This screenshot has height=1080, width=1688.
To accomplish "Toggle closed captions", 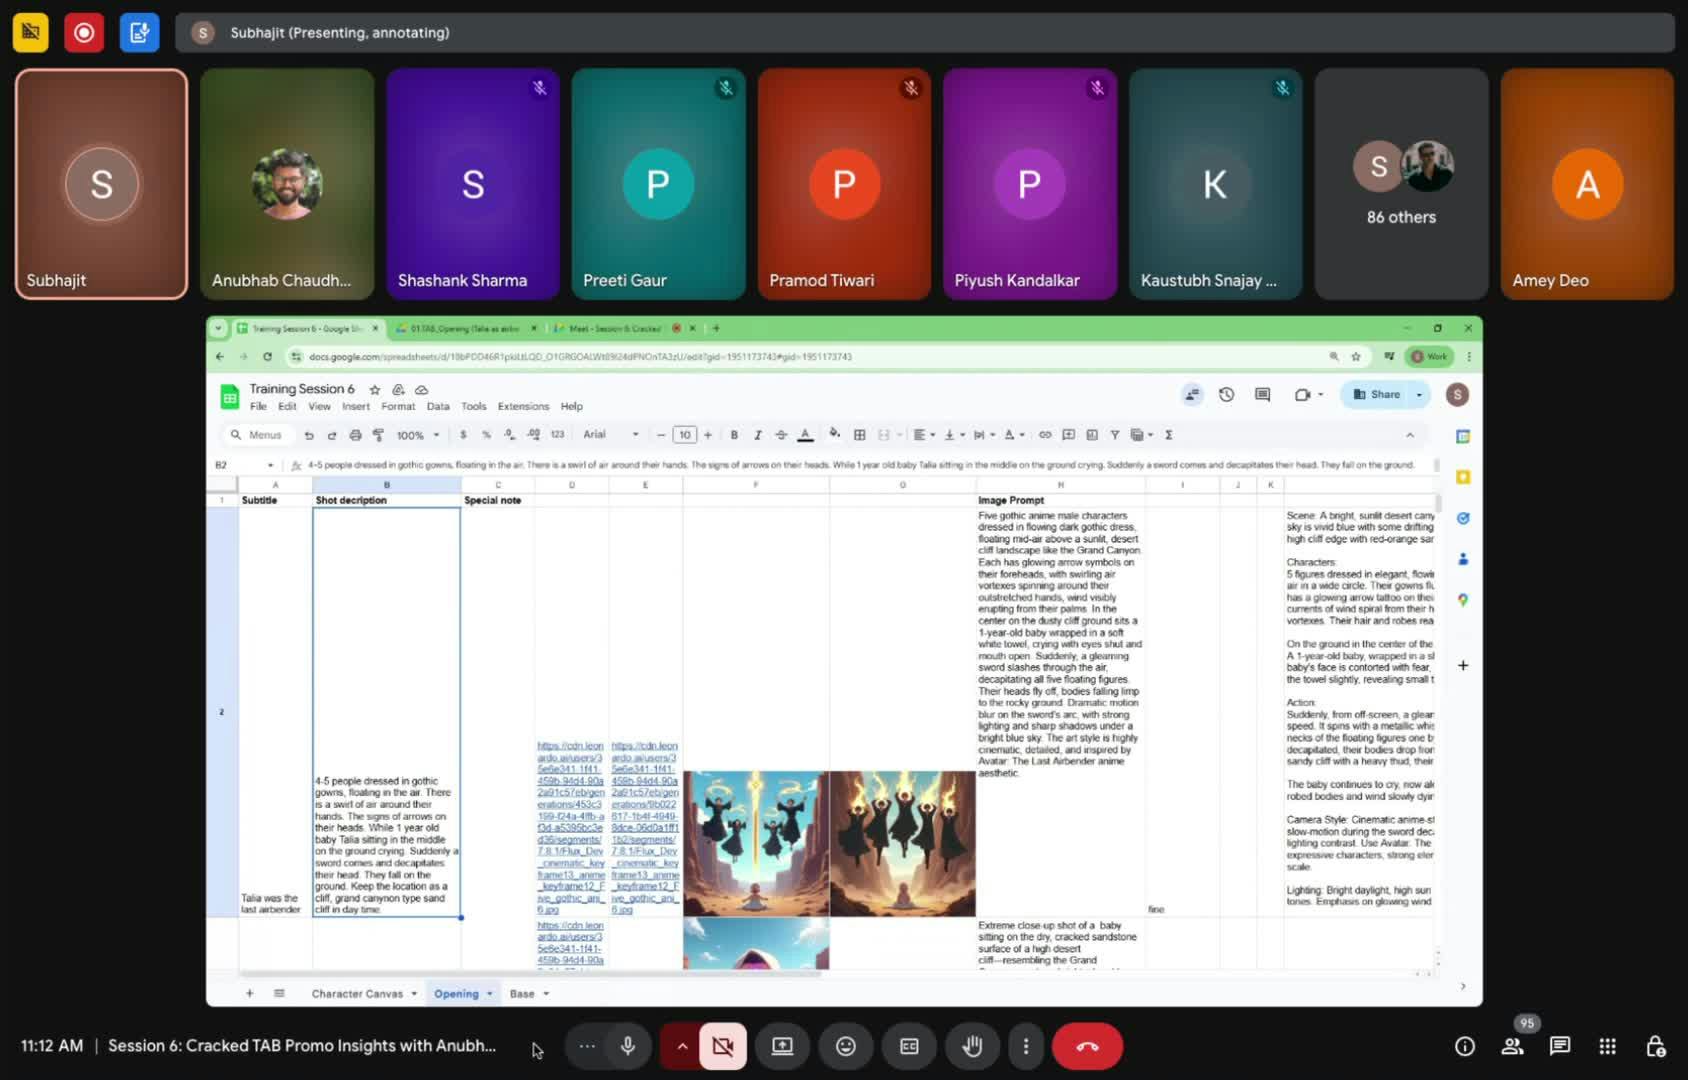I will pyautogui.click(x=909, y=1046).
